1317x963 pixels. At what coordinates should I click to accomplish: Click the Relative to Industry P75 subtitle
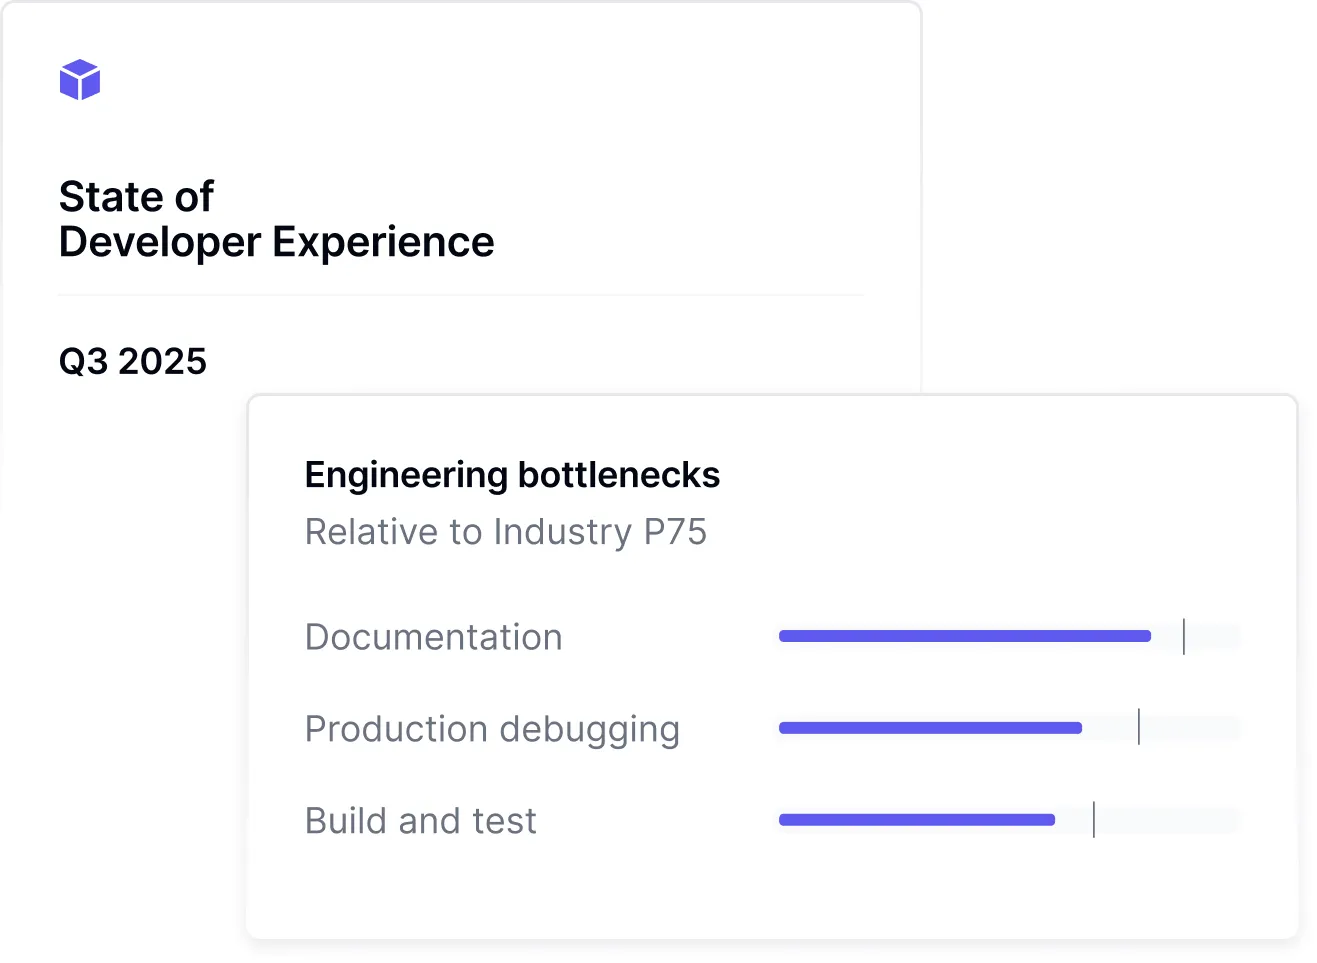click(505, 532)
